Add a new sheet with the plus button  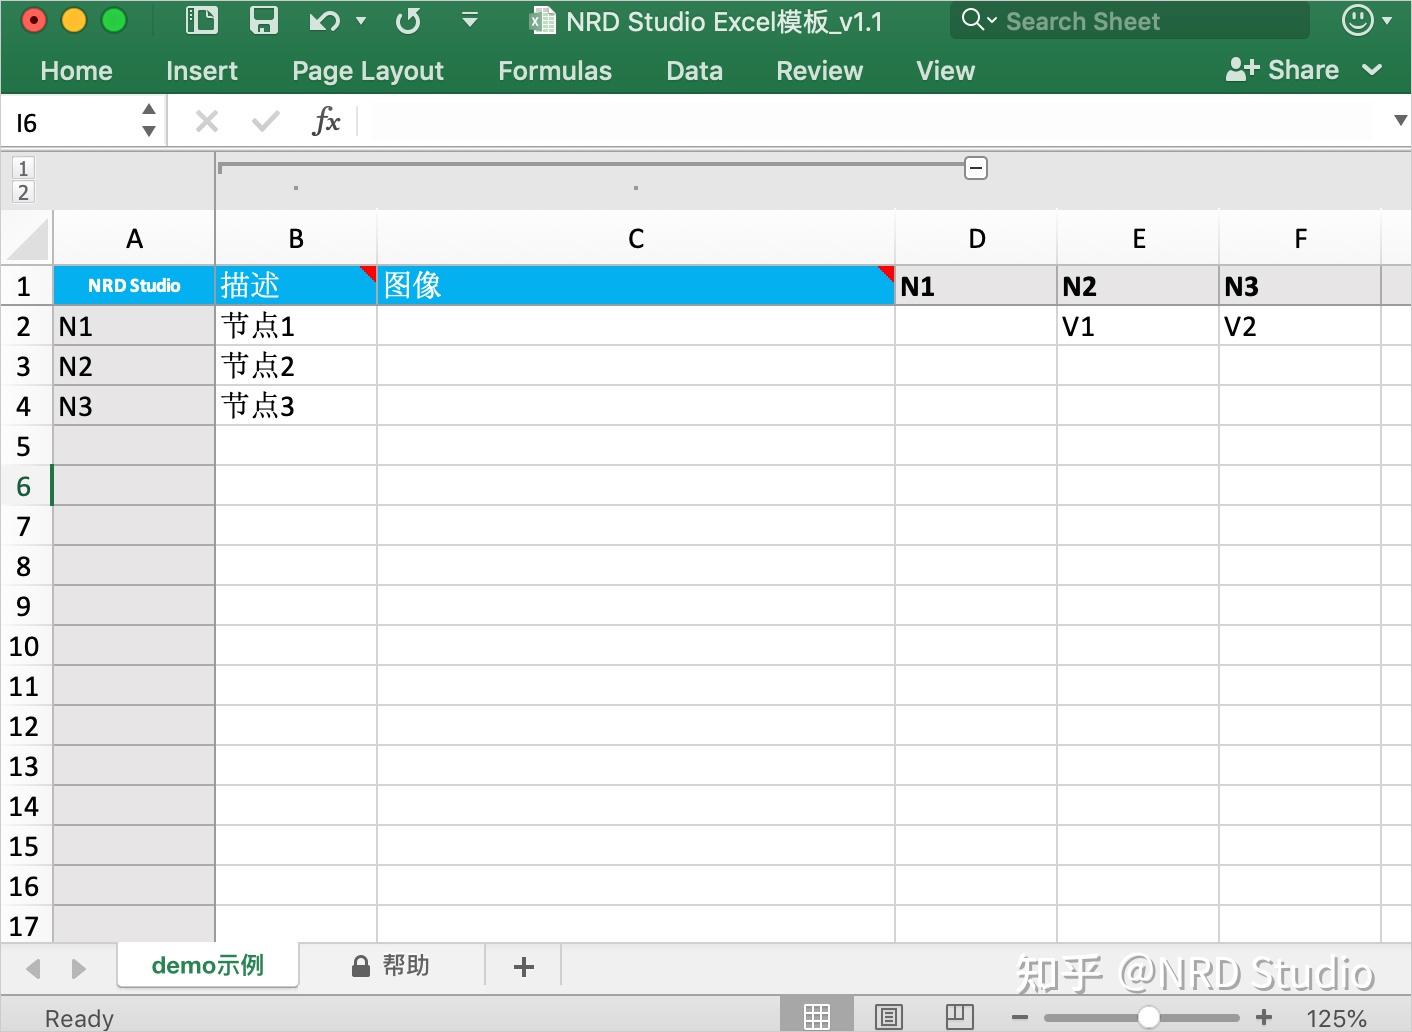pos(522,965)
